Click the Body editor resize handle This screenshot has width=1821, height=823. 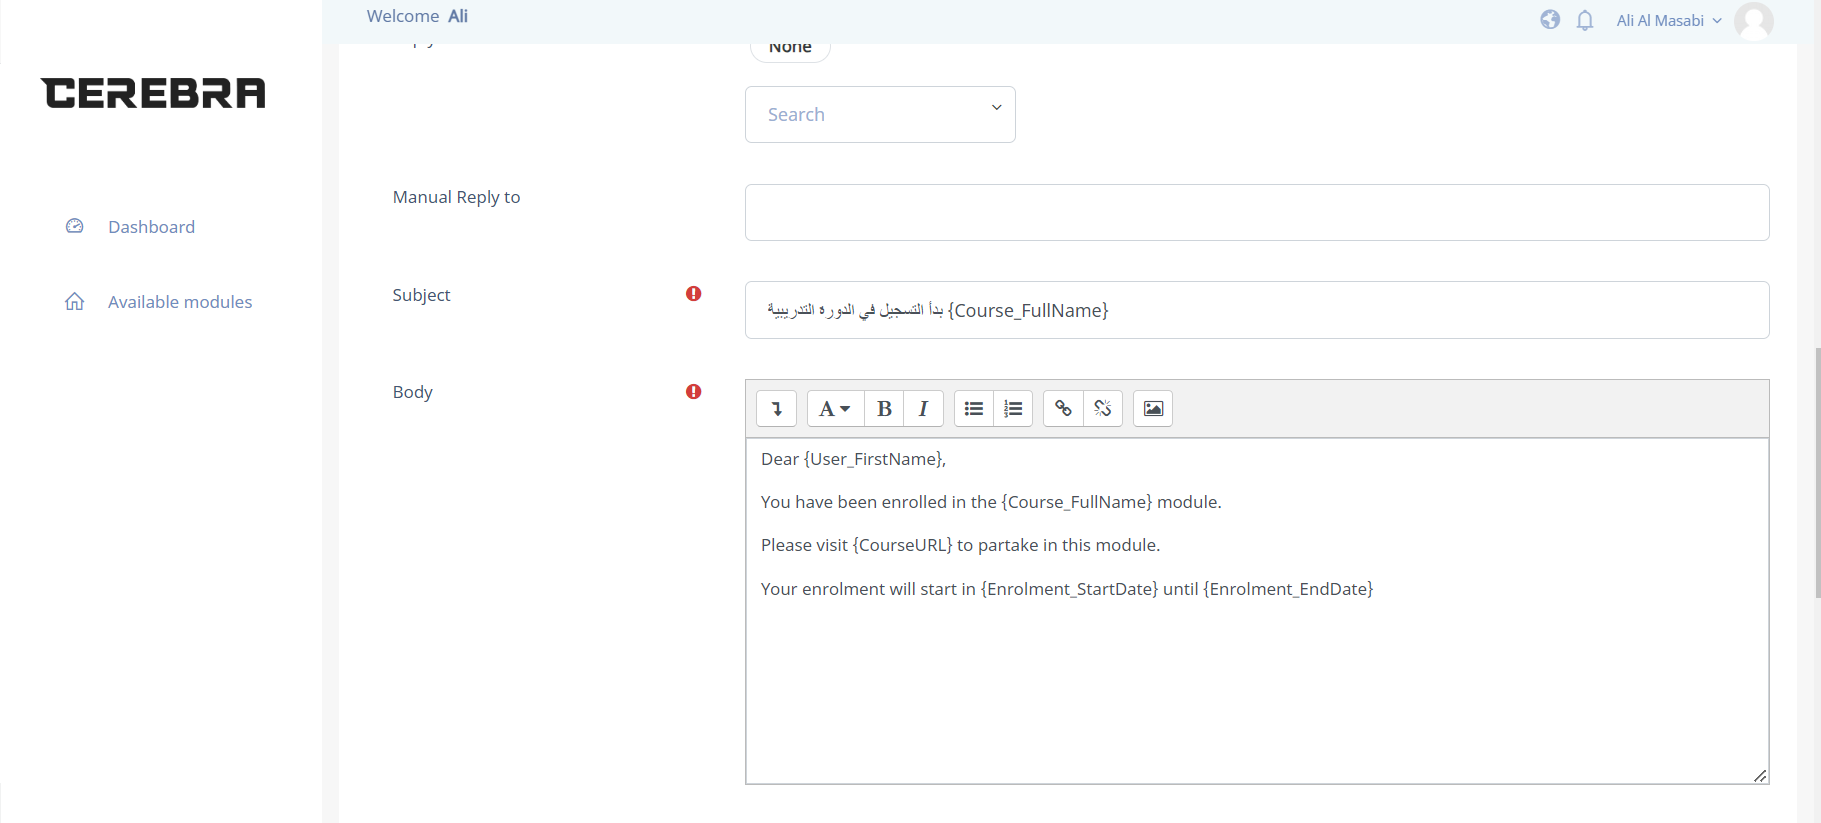tap(1760, 776)
